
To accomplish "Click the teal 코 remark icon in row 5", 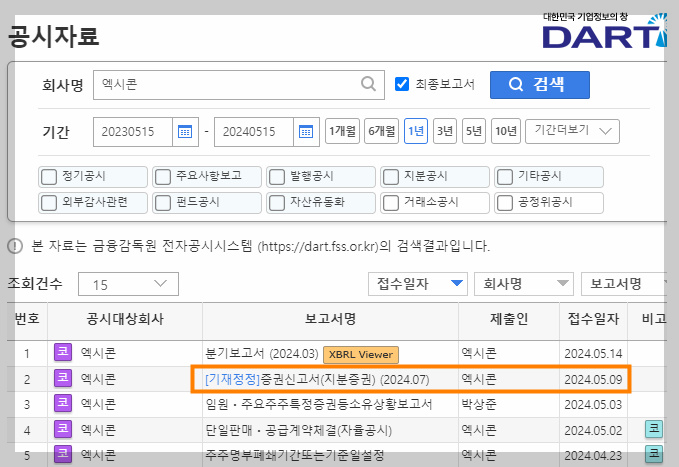I will (654, 454).
